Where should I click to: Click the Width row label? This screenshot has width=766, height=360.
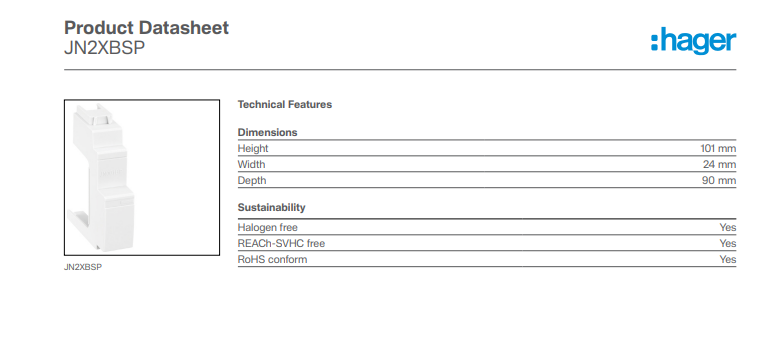coord(252,165)
